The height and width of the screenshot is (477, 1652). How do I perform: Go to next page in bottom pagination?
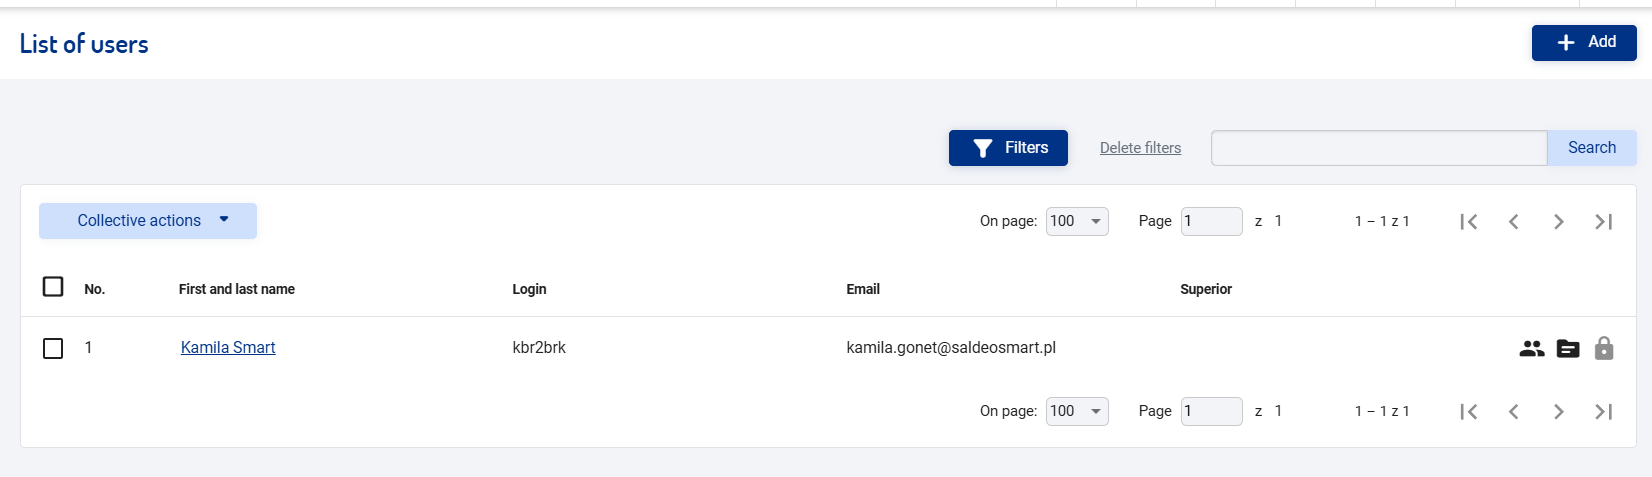click(x=1559, y=412)
